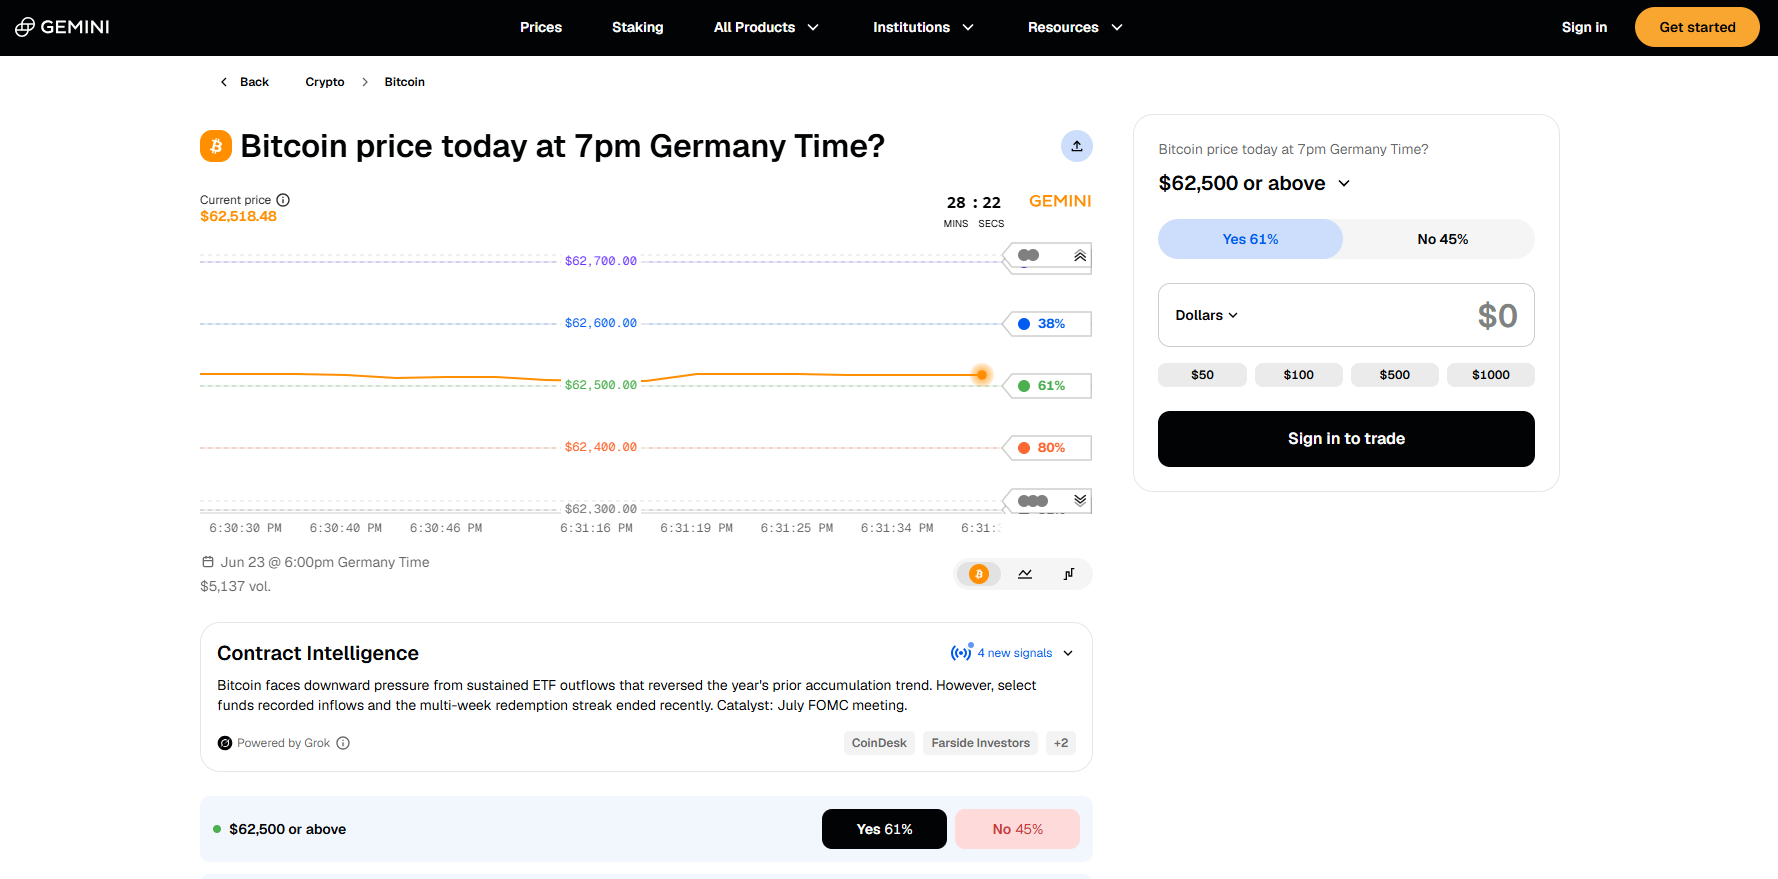
Task: Open the Dollars currency dropdown
Action: pos(1206,315)
